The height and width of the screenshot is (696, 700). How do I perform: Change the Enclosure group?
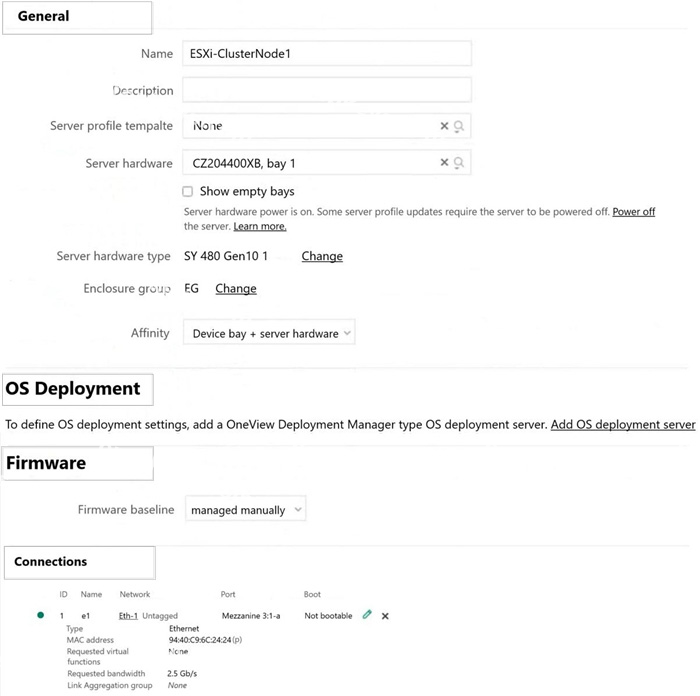coord(236,288)
